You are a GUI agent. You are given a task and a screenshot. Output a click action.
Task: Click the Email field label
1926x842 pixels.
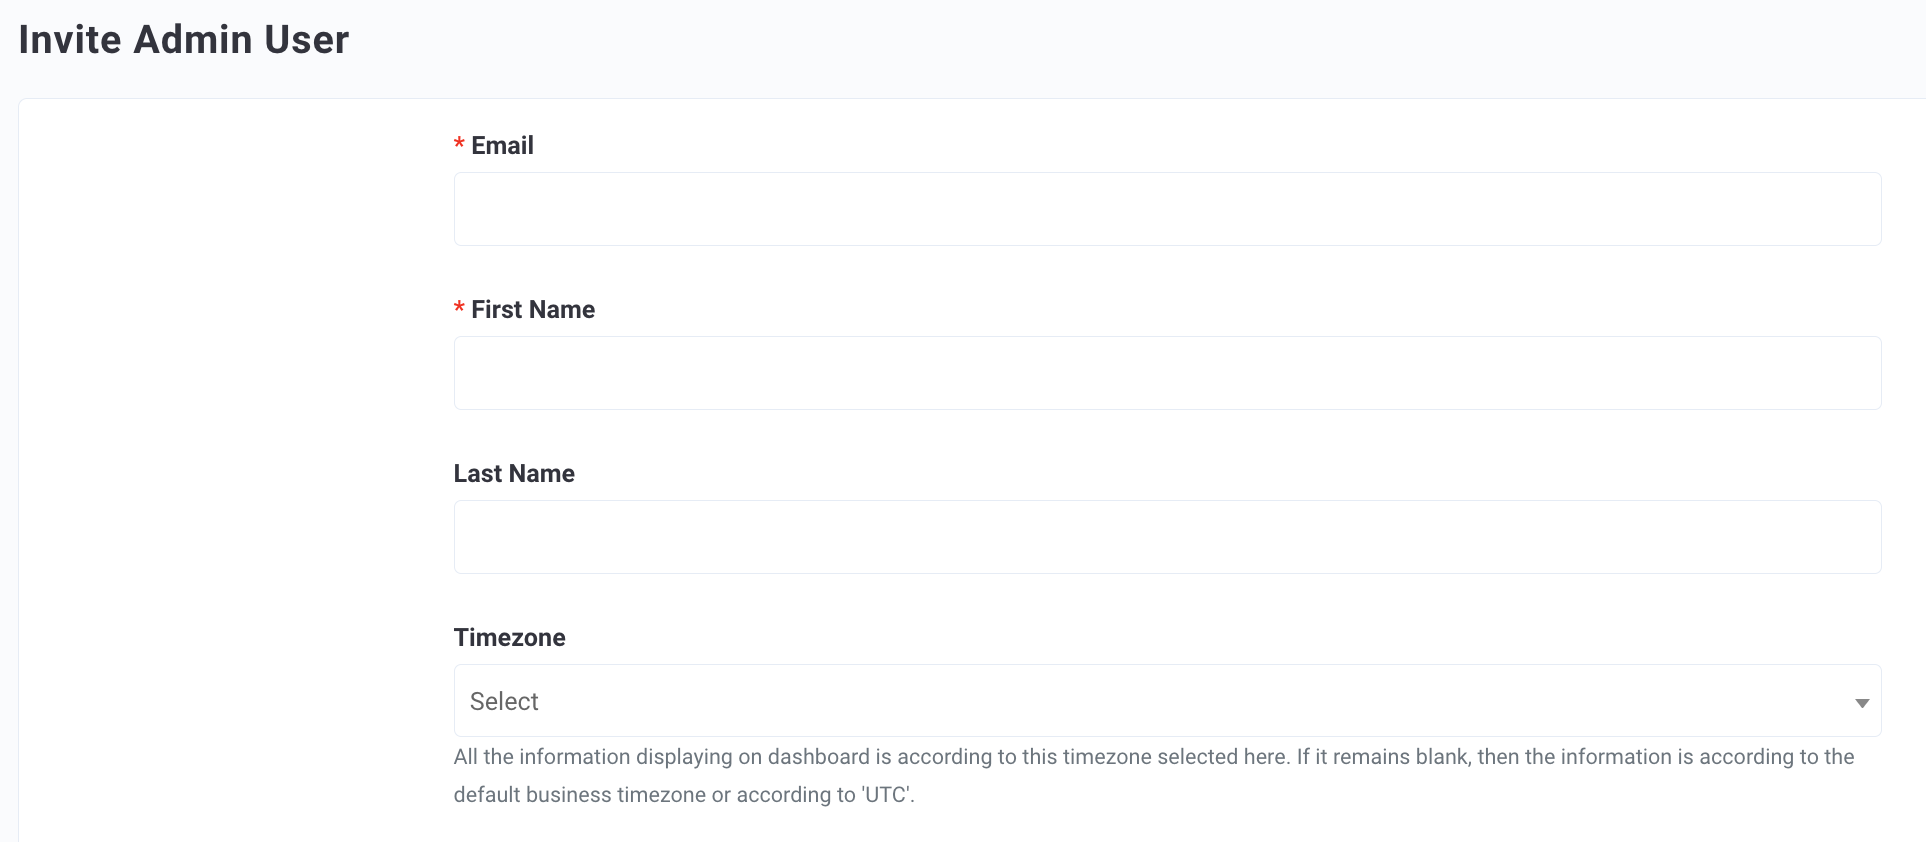(x=502, y=146)
